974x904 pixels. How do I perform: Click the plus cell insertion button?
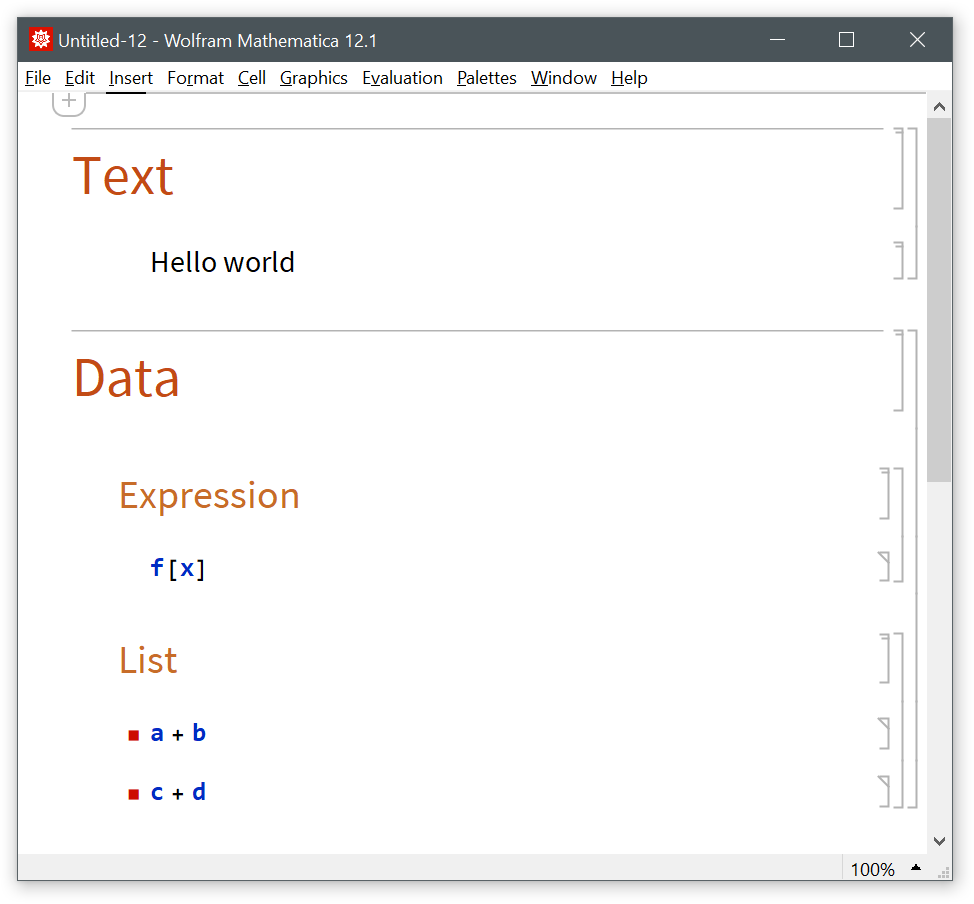[x=69, y=101]
